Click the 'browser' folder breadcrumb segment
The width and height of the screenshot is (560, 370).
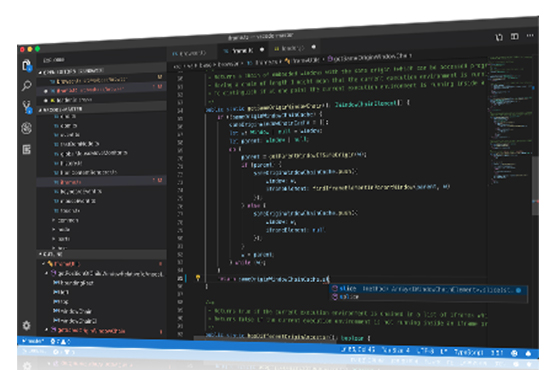click(228, 64)
